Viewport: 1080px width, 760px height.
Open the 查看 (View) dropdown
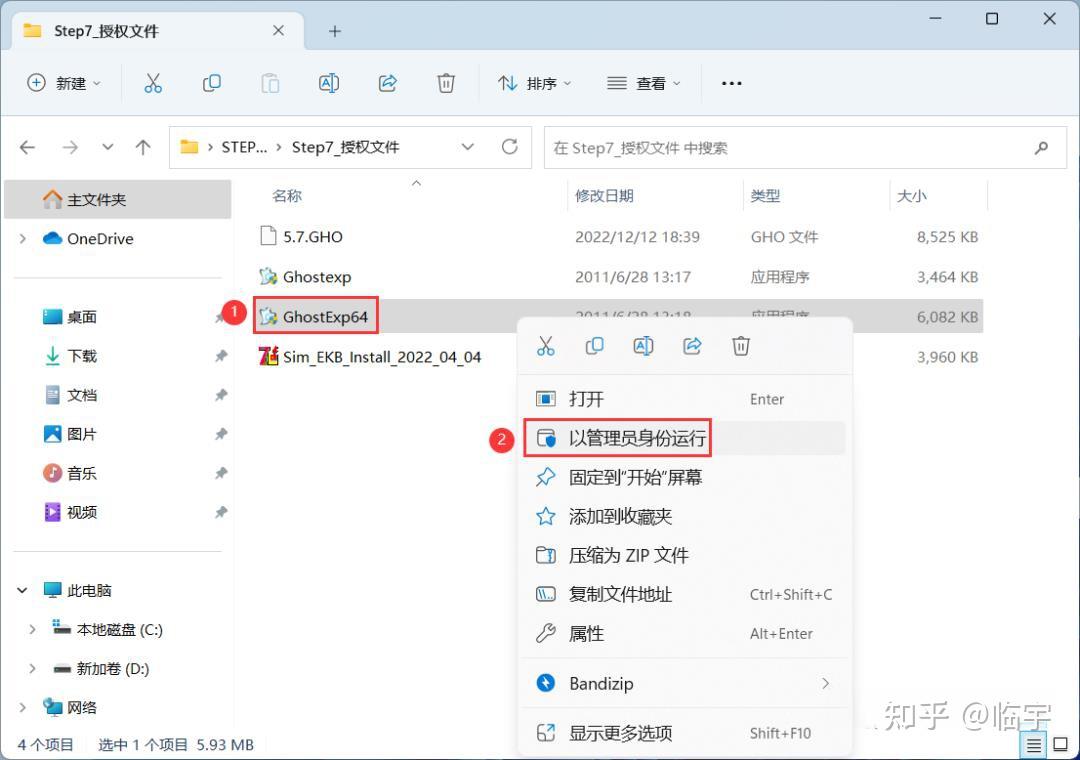[x=645, y=83]
